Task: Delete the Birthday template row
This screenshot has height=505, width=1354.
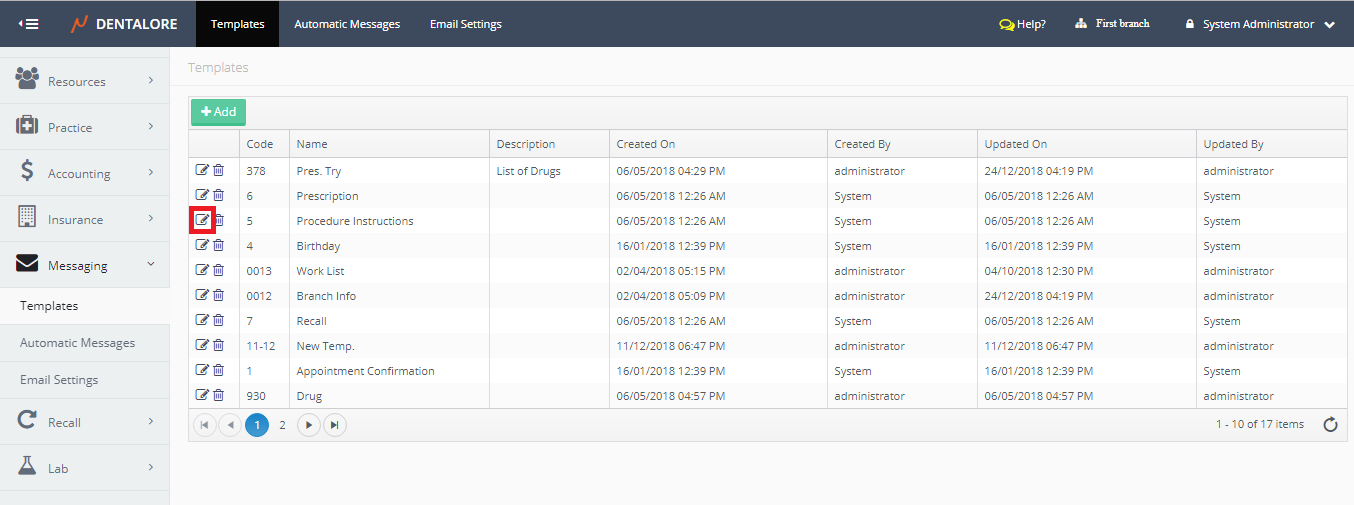Action: (219, 245)
